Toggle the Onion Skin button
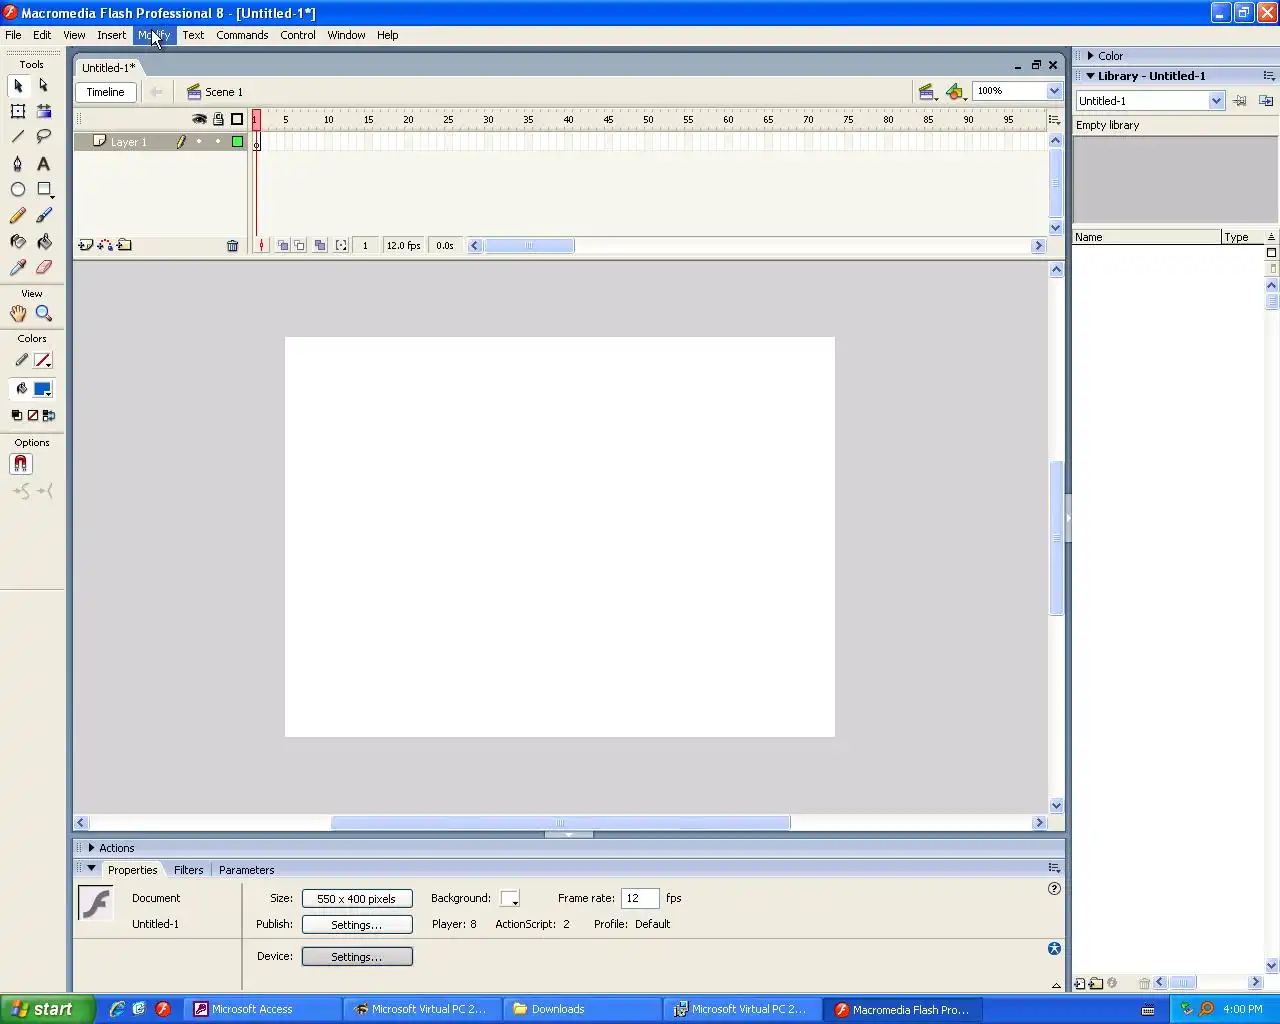 (283, 245)
